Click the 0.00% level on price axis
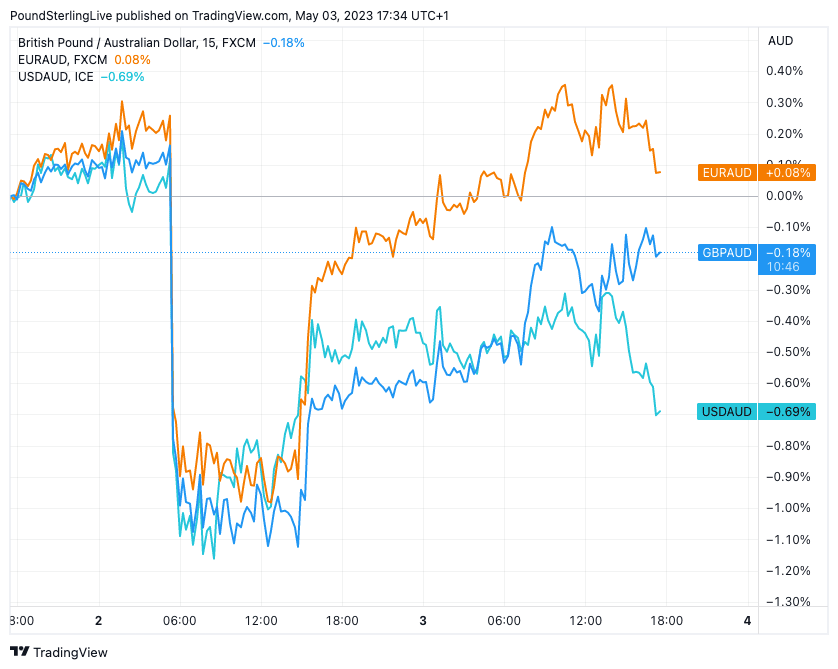This screenshot has width=838, height=669. 784,196
